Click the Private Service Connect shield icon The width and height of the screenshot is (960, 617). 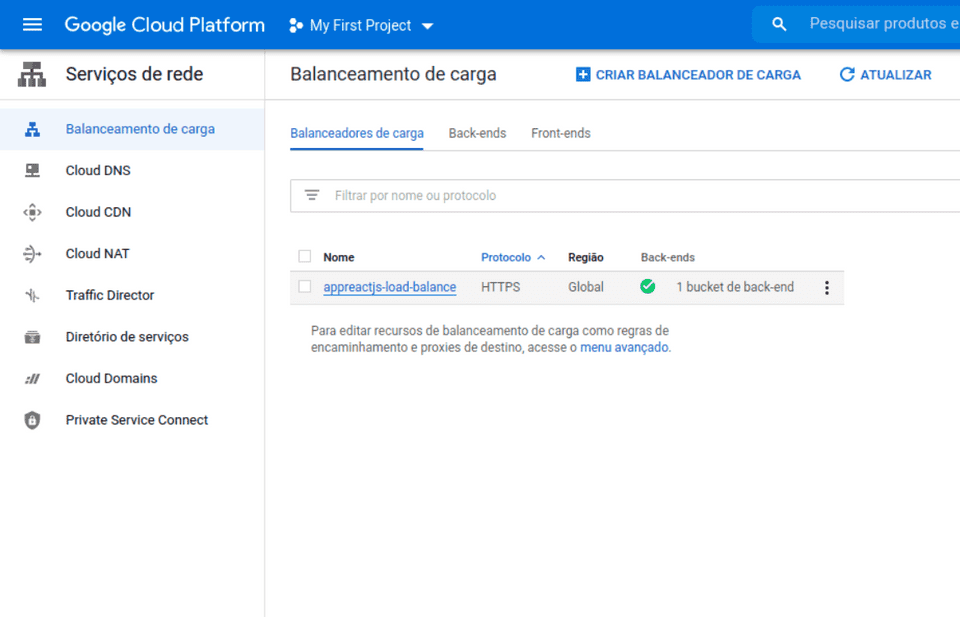[x=32, y=421]
